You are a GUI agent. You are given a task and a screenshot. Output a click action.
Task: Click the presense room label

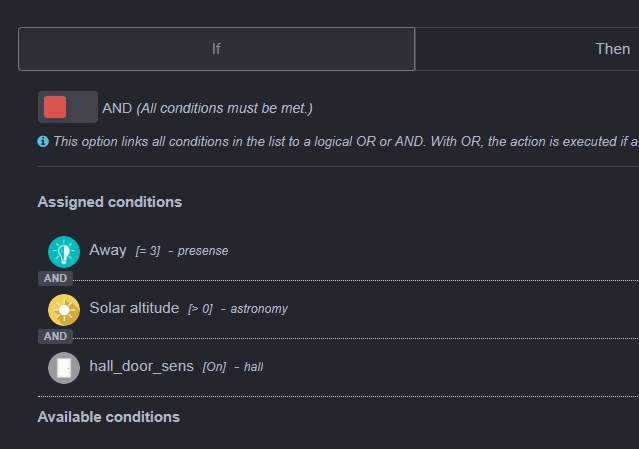203,251
